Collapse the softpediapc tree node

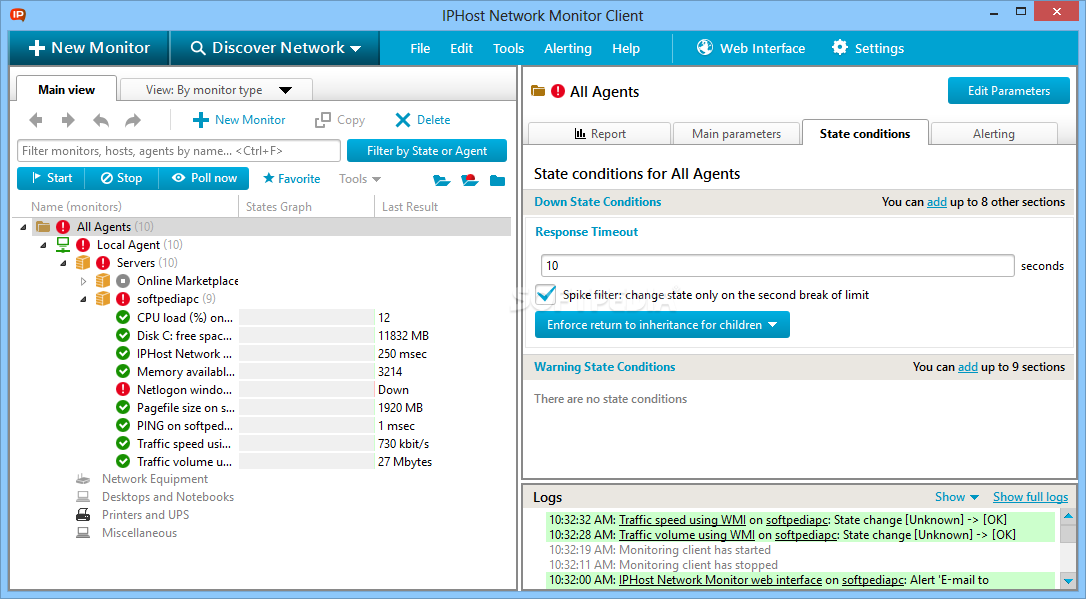[x=84, y=299]
